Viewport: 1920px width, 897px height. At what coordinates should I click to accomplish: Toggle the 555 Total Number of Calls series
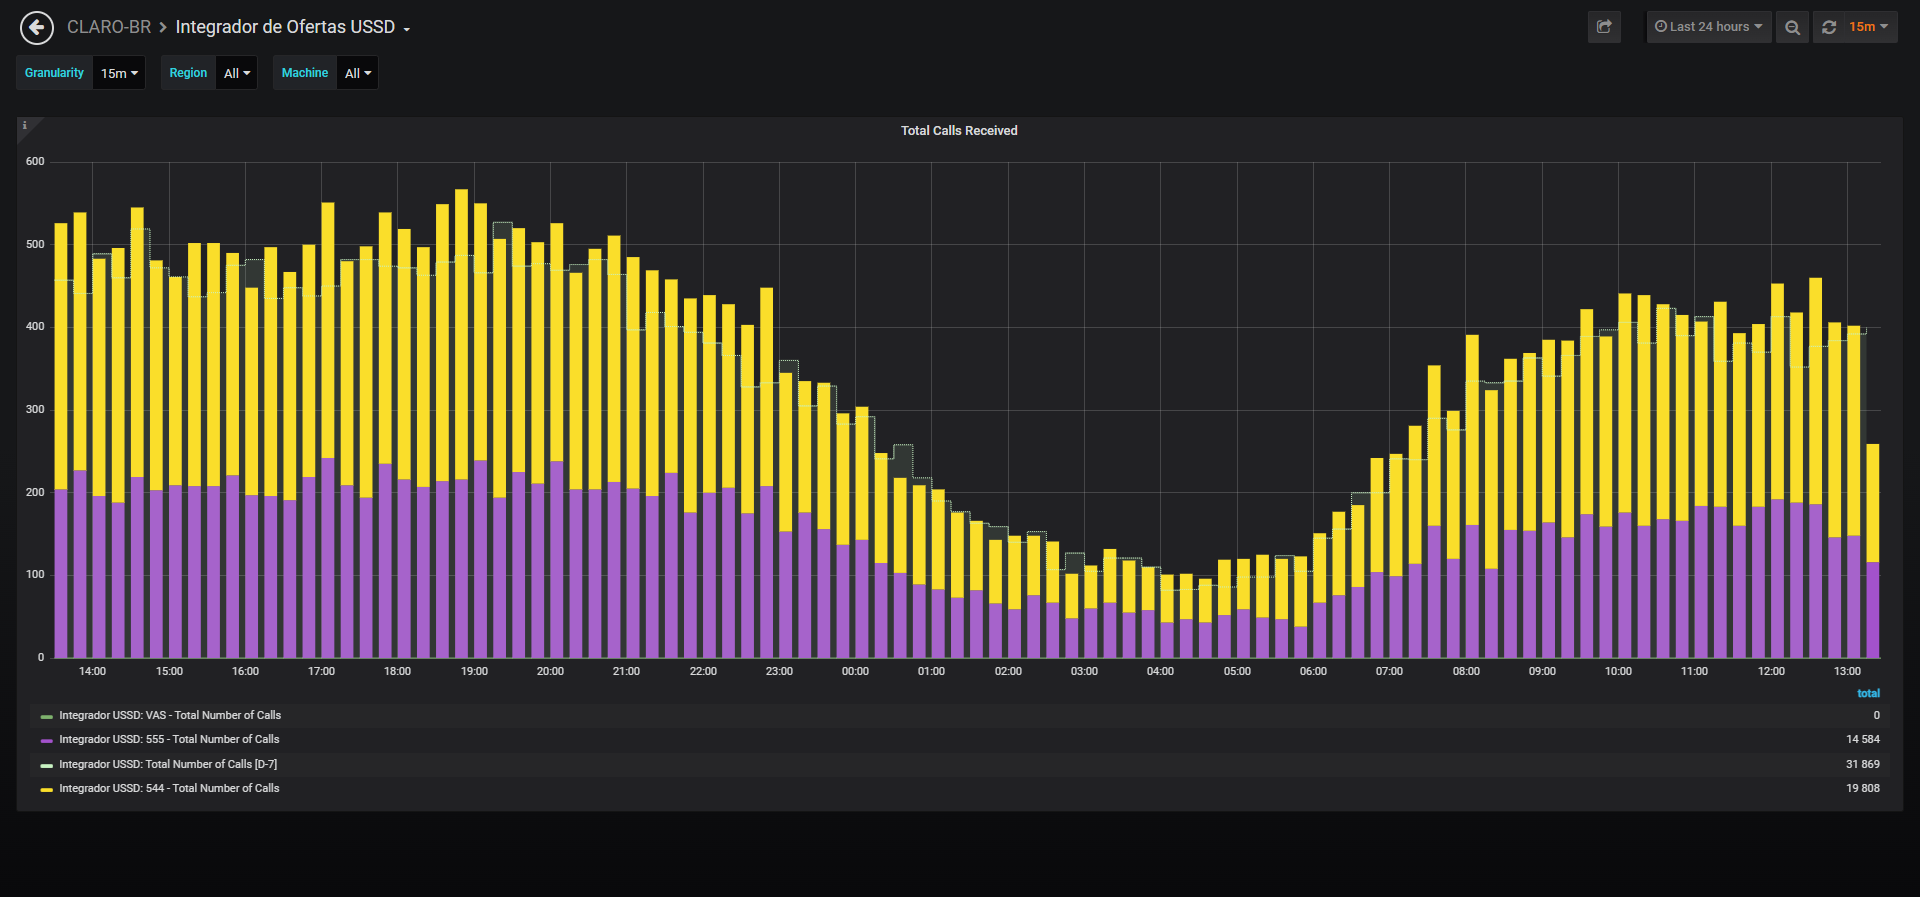169,740
